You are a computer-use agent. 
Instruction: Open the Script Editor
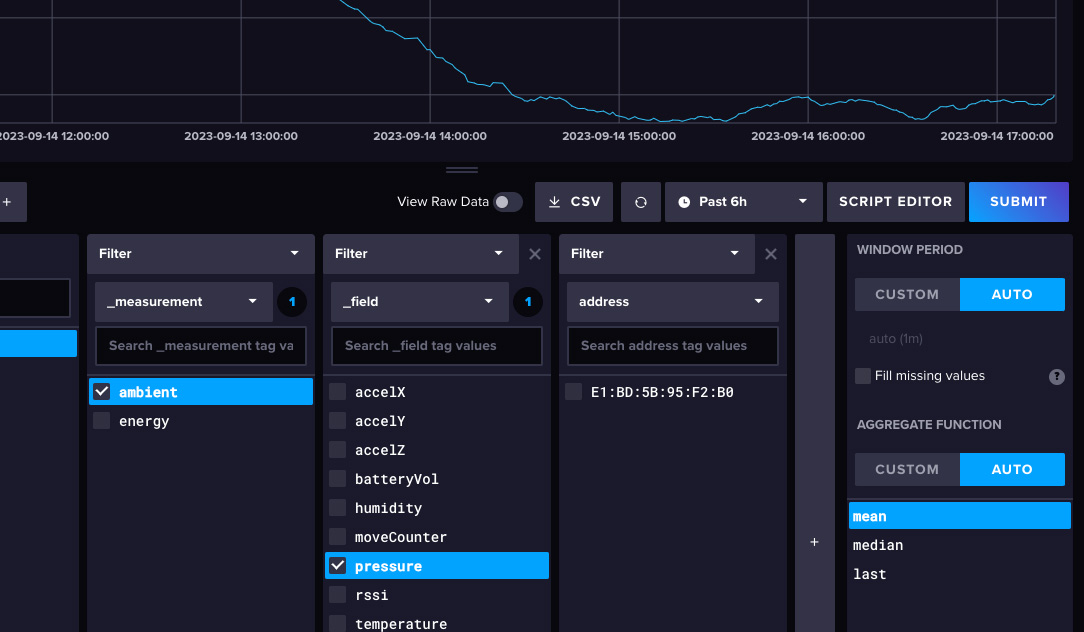895,202
